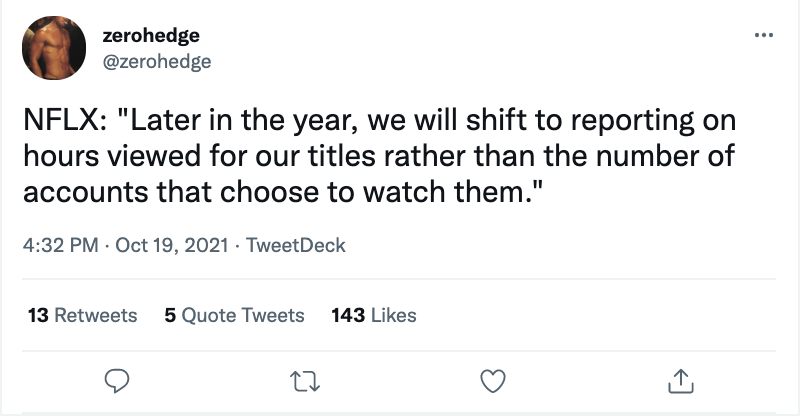Open the bold zerohedge display name
Screen dimensions: 802x416
151,35
